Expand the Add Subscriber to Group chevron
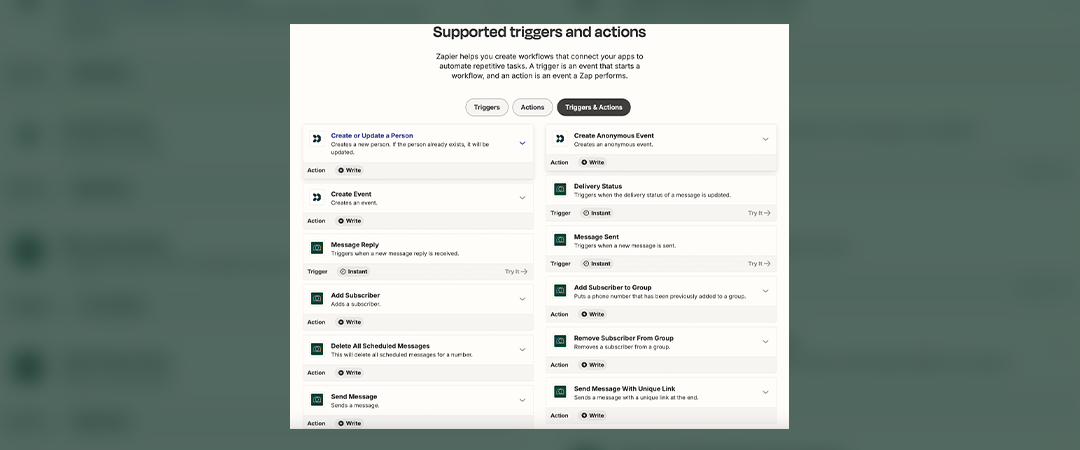1080x450 pixels. [x=765, y=291]
